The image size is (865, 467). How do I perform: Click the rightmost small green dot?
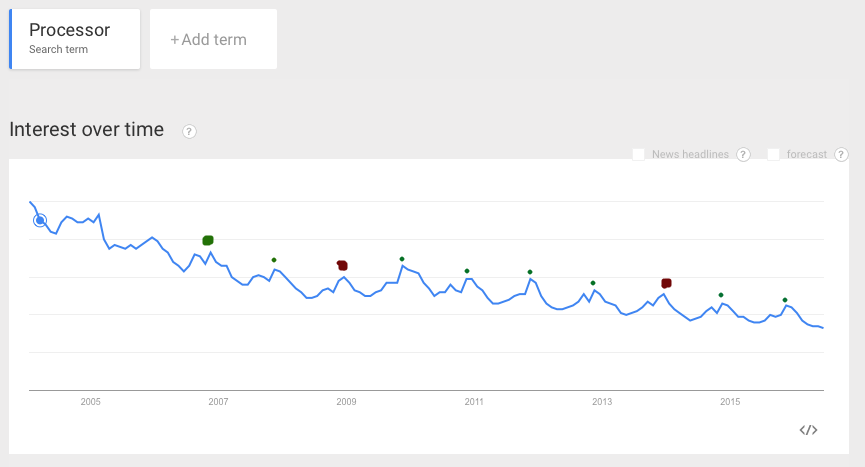point(785,300)
